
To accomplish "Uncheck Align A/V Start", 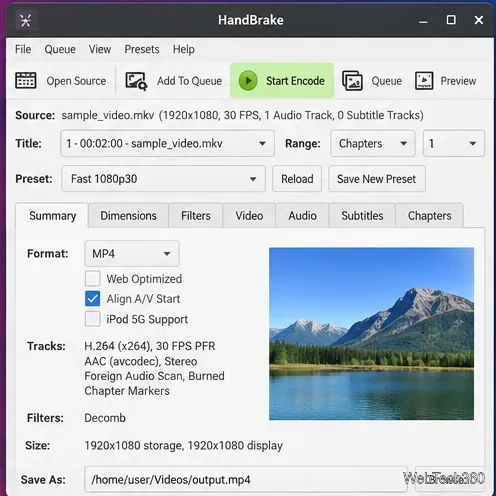I will 92,299.
